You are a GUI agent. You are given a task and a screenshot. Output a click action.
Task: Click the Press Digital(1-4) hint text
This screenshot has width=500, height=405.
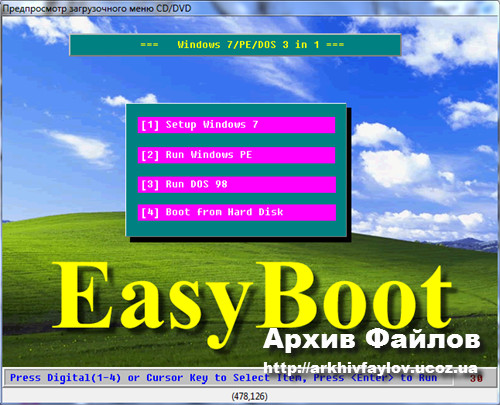pos(65,378)
